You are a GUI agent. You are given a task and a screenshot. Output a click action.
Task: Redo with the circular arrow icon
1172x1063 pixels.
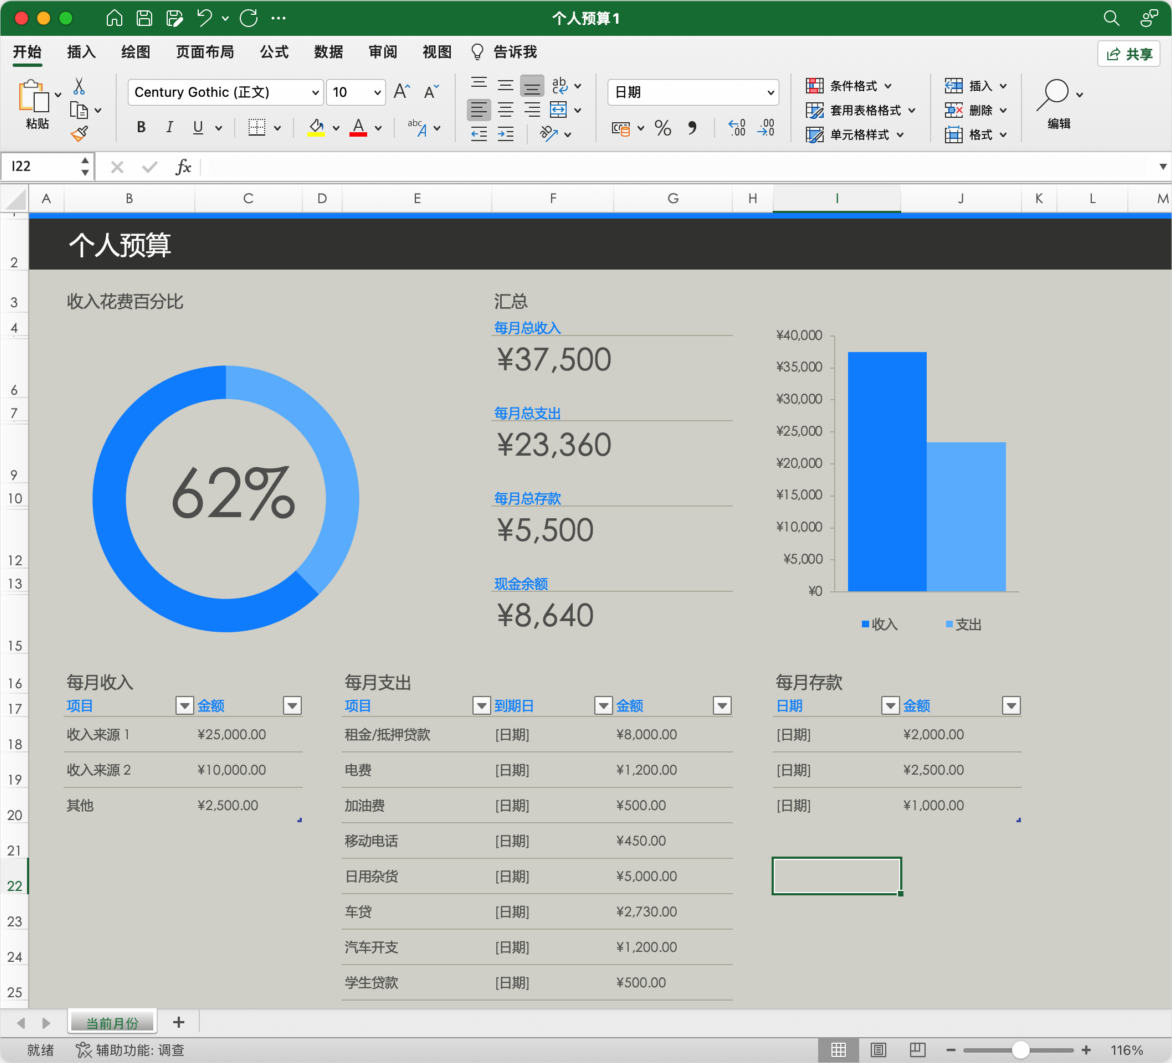point(249,18)
